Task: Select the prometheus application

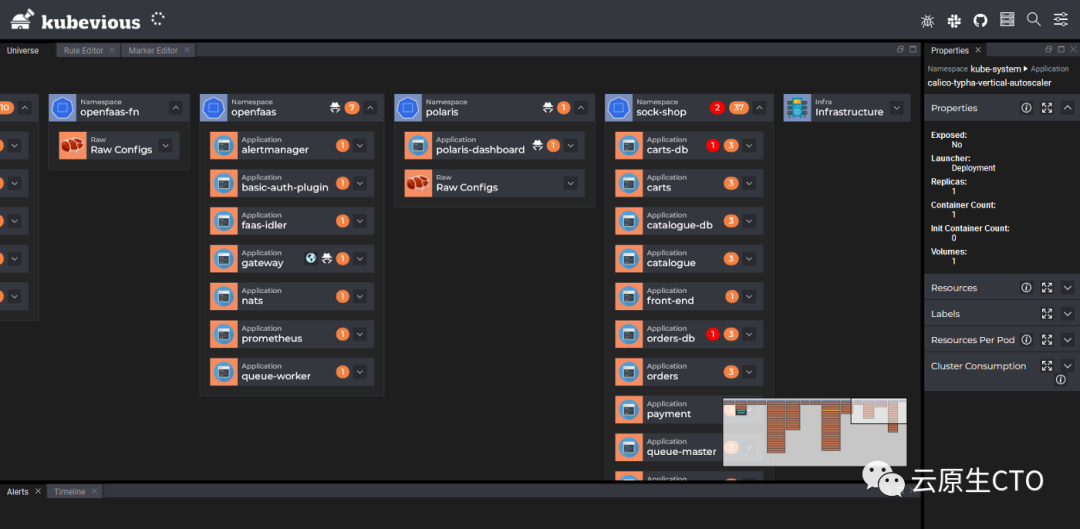Action: click(292, 334)
